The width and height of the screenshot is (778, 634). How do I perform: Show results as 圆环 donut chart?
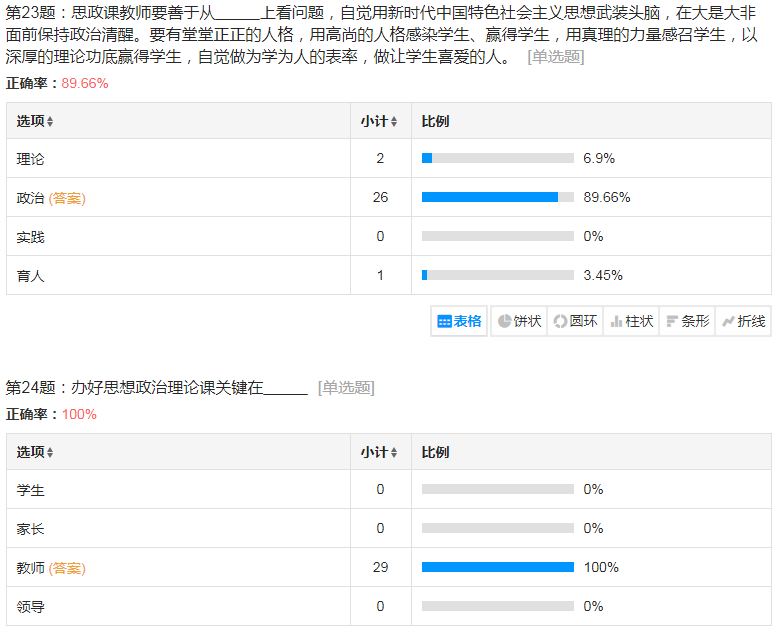[575, 321]
